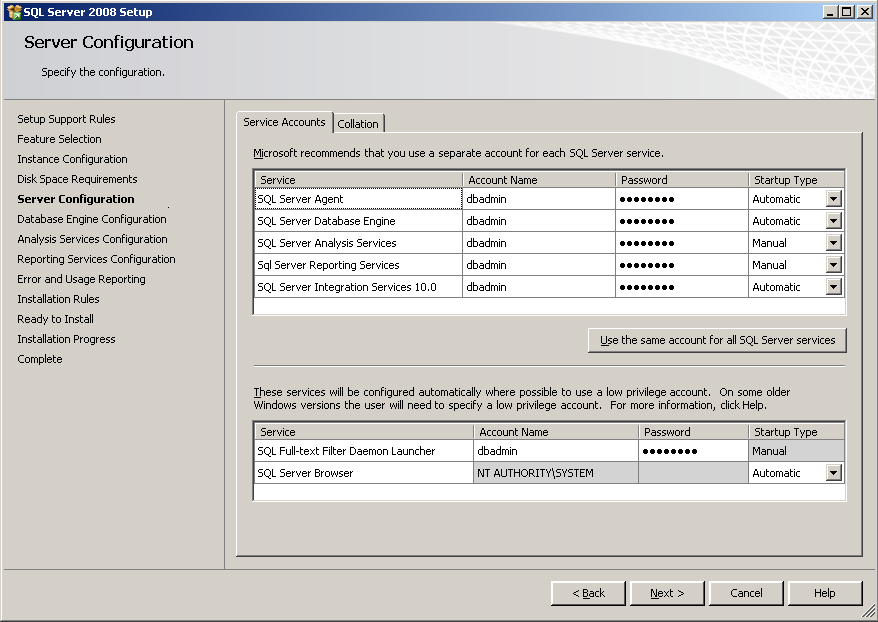Screen dimensions: 878x622
Task: Click the NT AUTHORITY\SYSTEM account cell
Action: pos(555,473)
